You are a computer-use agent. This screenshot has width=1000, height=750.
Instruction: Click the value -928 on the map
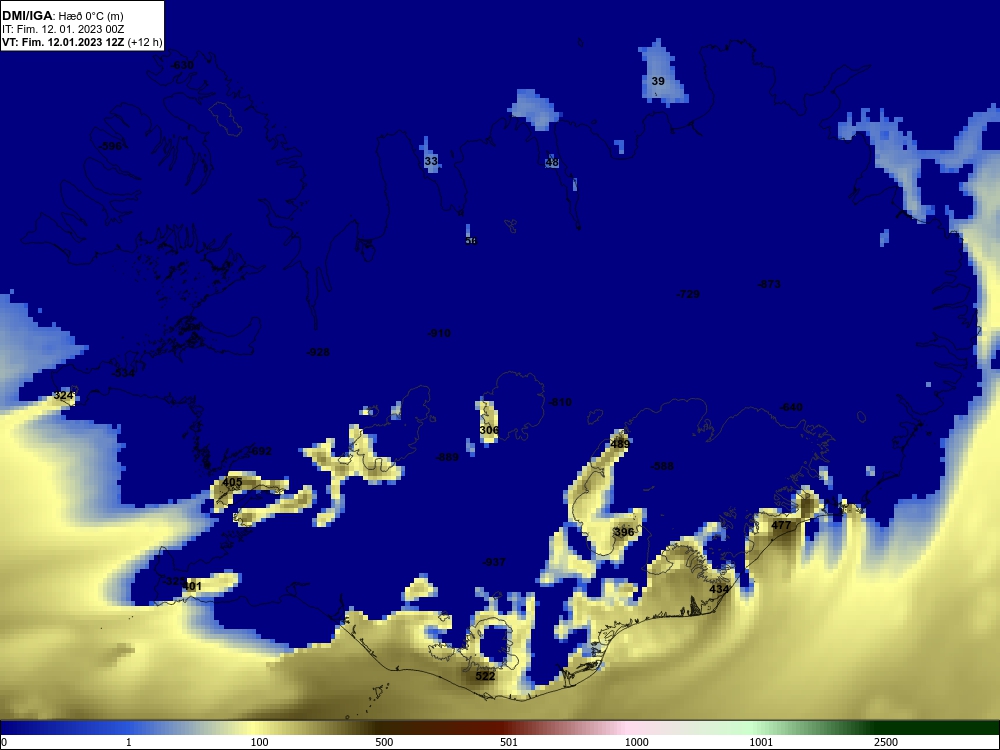tap(318, 352)
